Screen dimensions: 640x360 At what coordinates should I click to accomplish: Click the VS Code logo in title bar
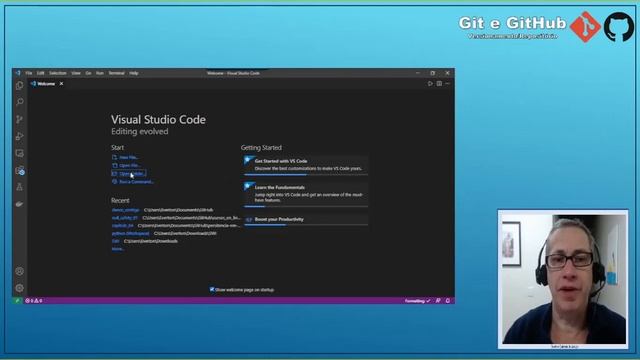[18, 73]
